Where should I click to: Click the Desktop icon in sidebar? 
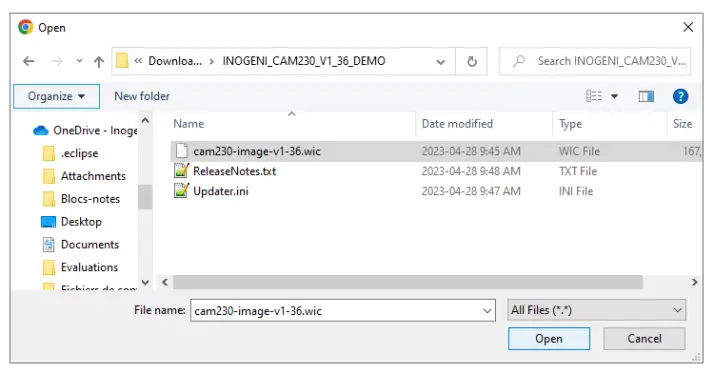pyautogui.click(x=48, y=222)
